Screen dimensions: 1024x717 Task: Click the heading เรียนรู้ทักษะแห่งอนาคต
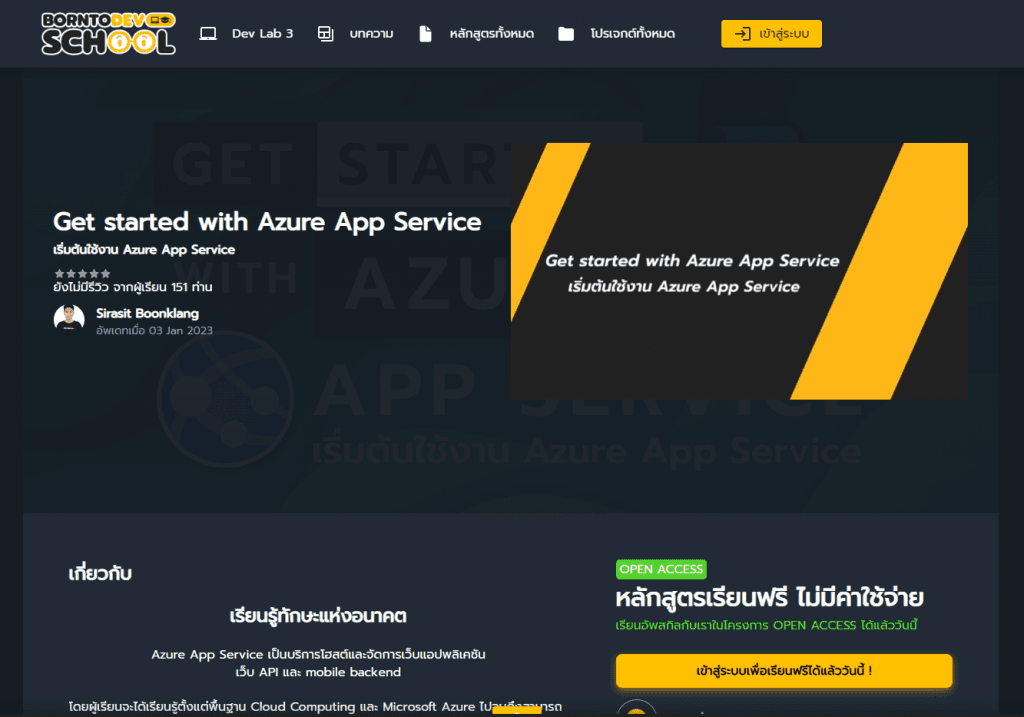pyautogui.click(x=318, y=616)
